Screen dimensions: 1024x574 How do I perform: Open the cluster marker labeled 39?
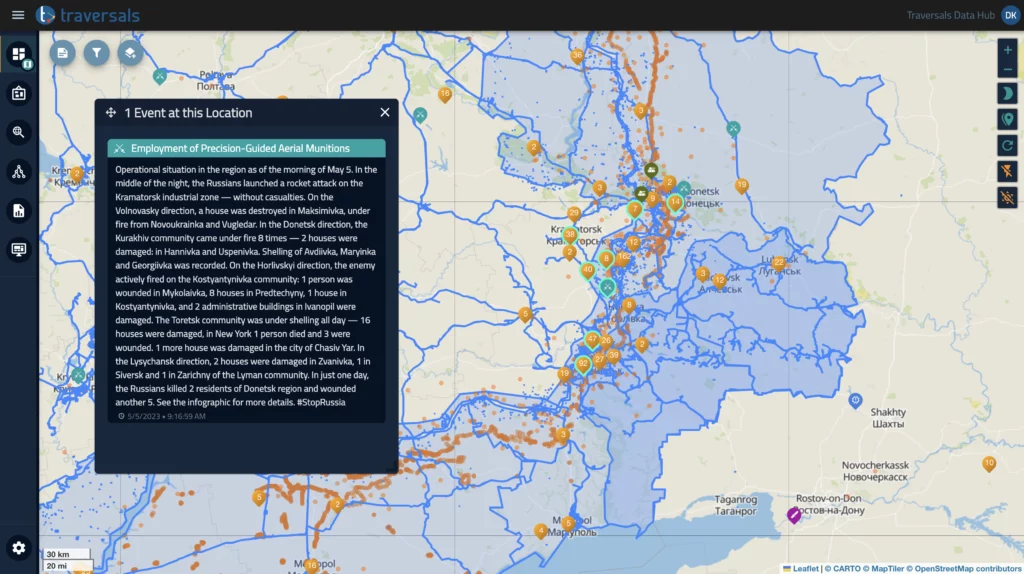(613, 356)
